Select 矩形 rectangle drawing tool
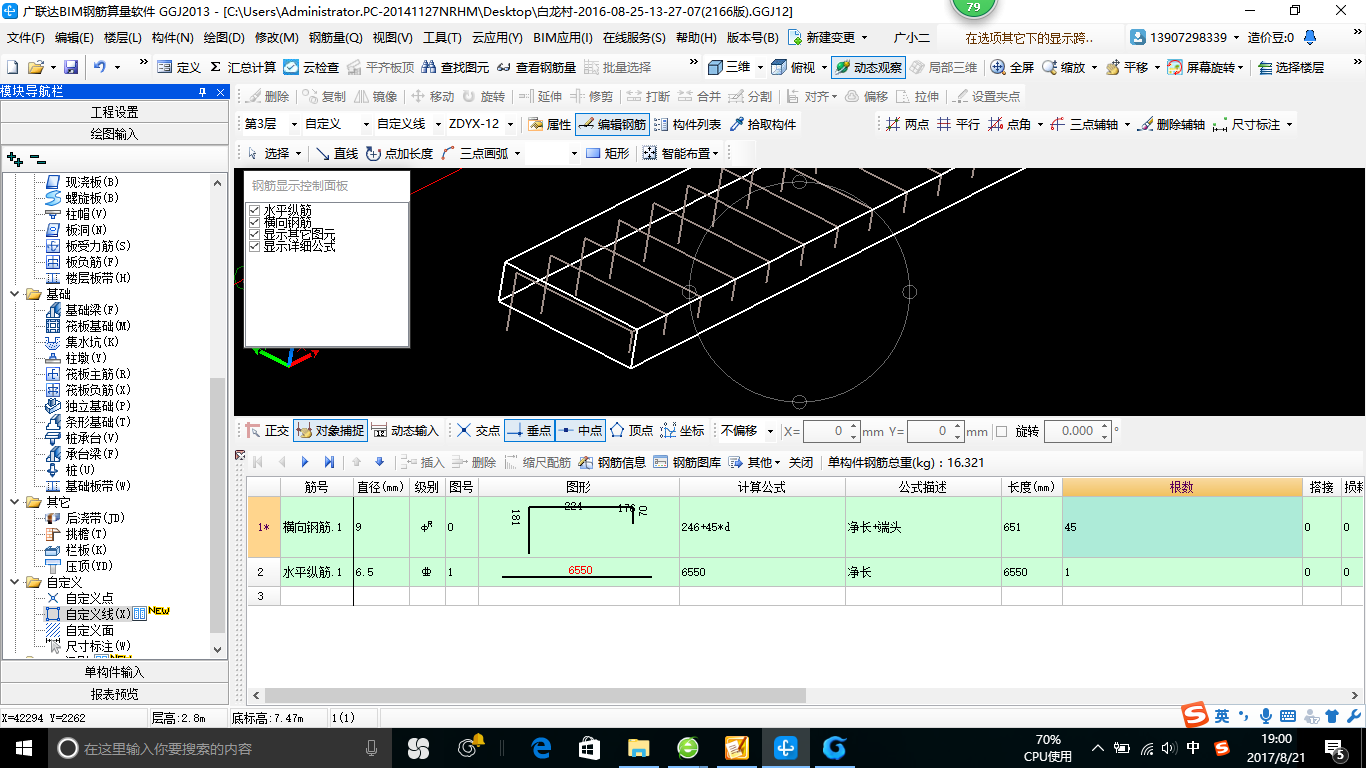Viewport: 1366px width, 768px height. 608,153
